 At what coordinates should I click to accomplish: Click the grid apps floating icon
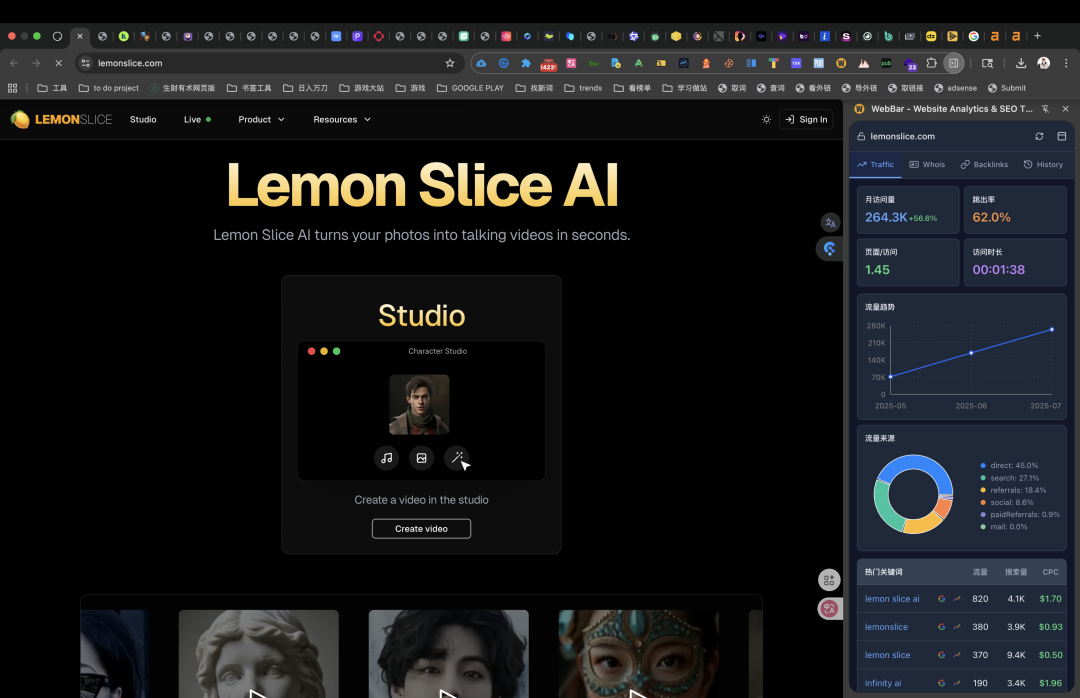(829, 580)
